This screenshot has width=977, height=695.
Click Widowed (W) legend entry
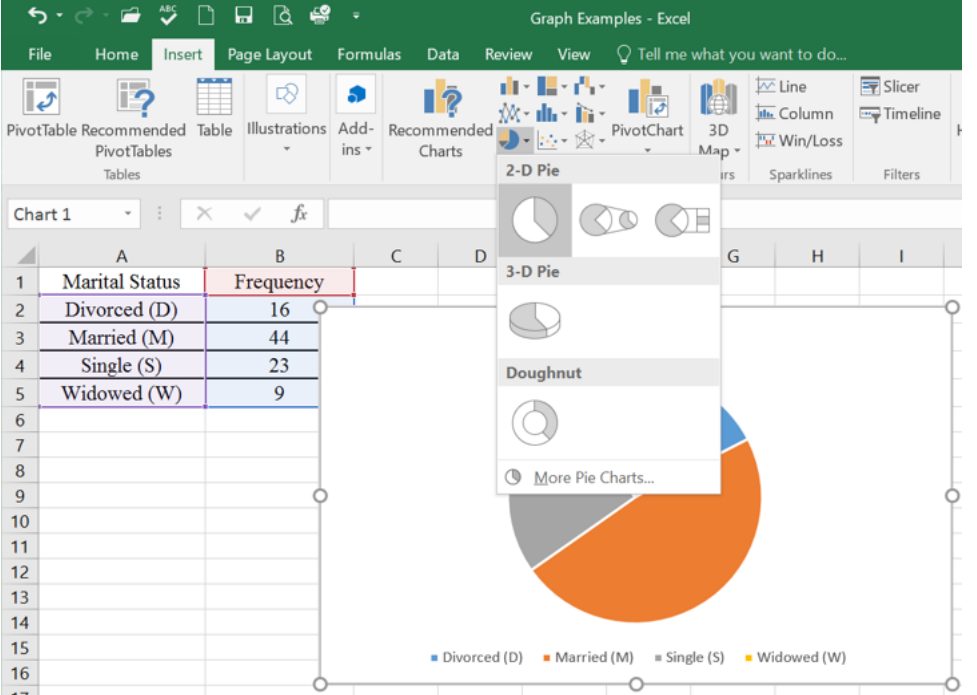796,657
